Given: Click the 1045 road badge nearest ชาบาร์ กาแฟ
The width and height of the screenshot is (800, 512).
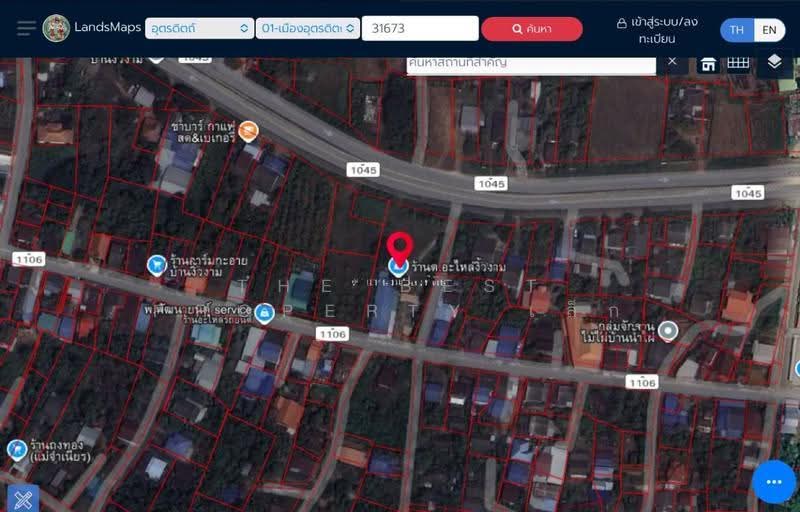Looking at the screenshot, I should (x=363, y=170).
